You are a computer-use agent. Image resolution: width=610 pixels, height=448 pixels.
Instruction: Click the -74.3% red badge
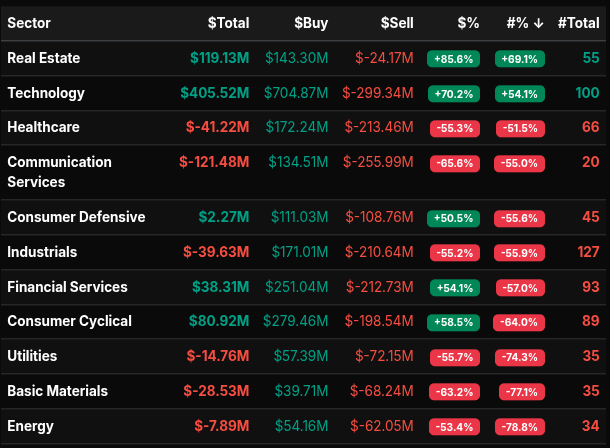tap(520, 357)
